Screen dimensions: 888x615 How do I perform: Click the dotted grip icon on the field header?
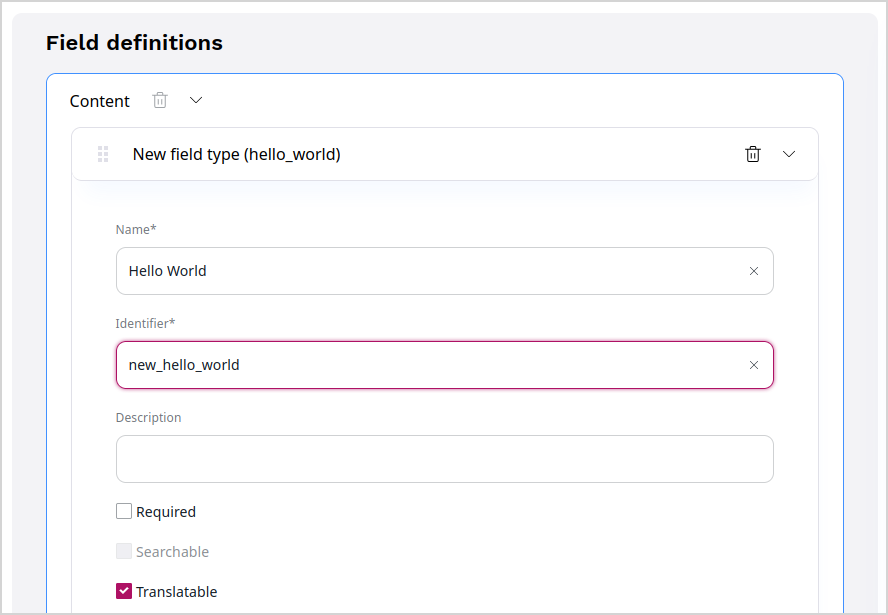coord(102,154)
